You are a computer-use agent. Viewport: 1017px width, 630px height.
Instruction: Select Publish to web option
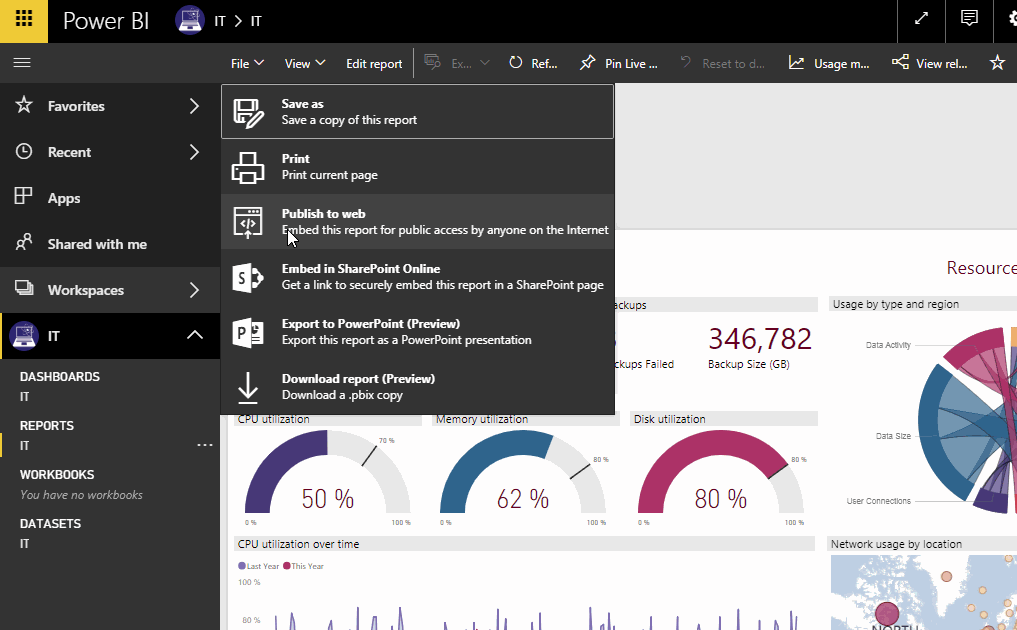[x=417, y=222]
